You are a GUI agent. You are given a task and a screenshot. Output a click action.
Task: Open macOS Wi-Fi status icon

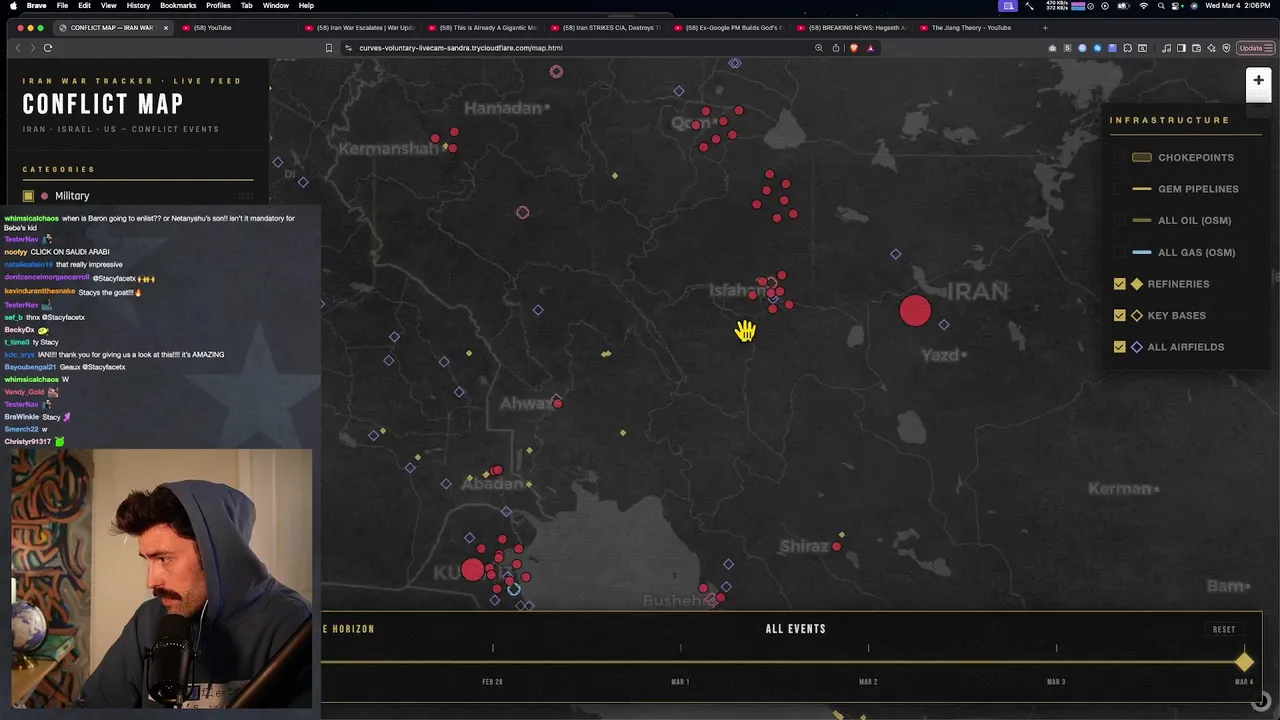[1143, 6]
